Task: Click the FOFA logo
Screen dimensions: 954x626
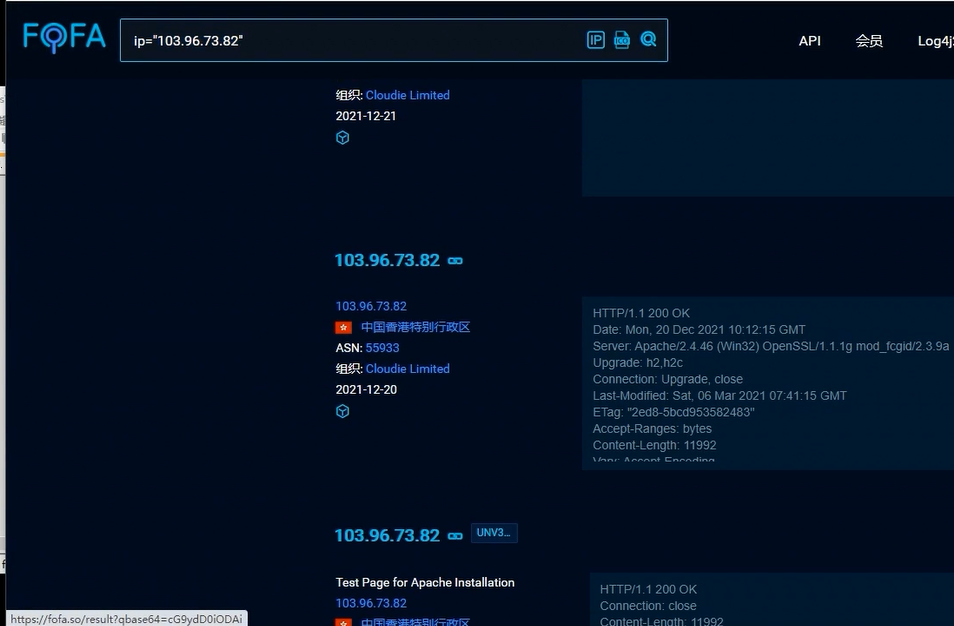Action: pyautogui.click(x=64, y=38)
